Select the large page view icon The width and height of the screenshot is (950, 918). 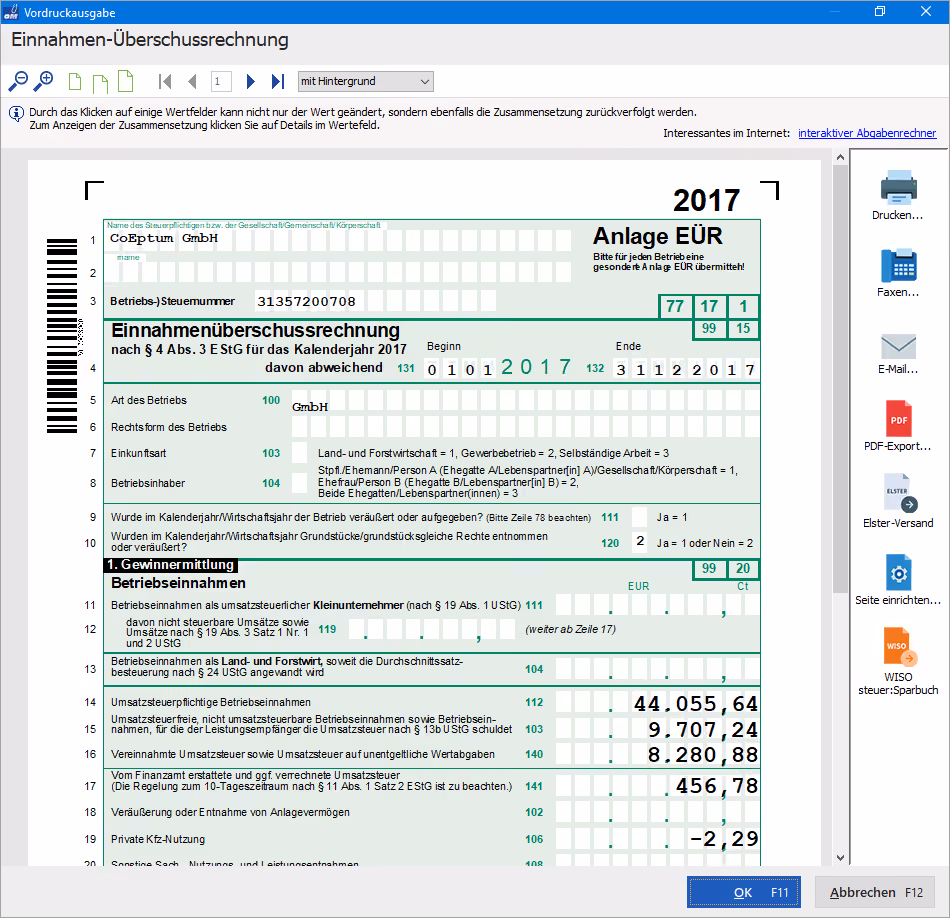pyautogui.click(x=125, y=81)
